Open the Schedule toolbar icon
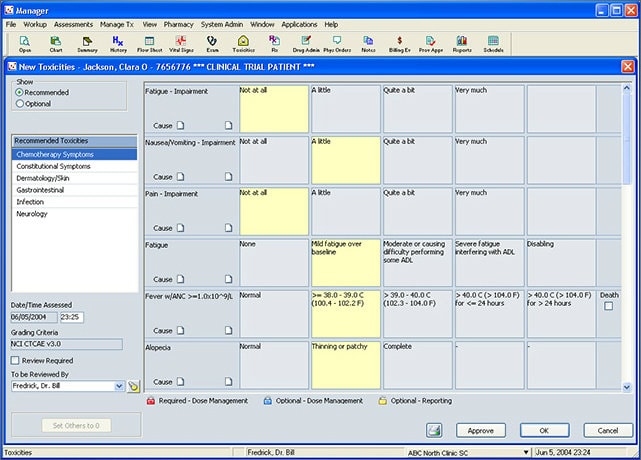The height and width of the screenshot is (460, 641). click(493, 43)
